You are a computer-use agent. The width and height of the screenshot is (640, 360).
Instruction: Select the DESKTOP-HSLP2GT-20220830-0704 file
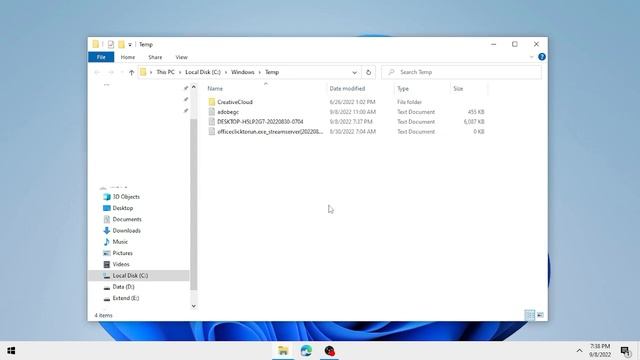click(260, 122)
